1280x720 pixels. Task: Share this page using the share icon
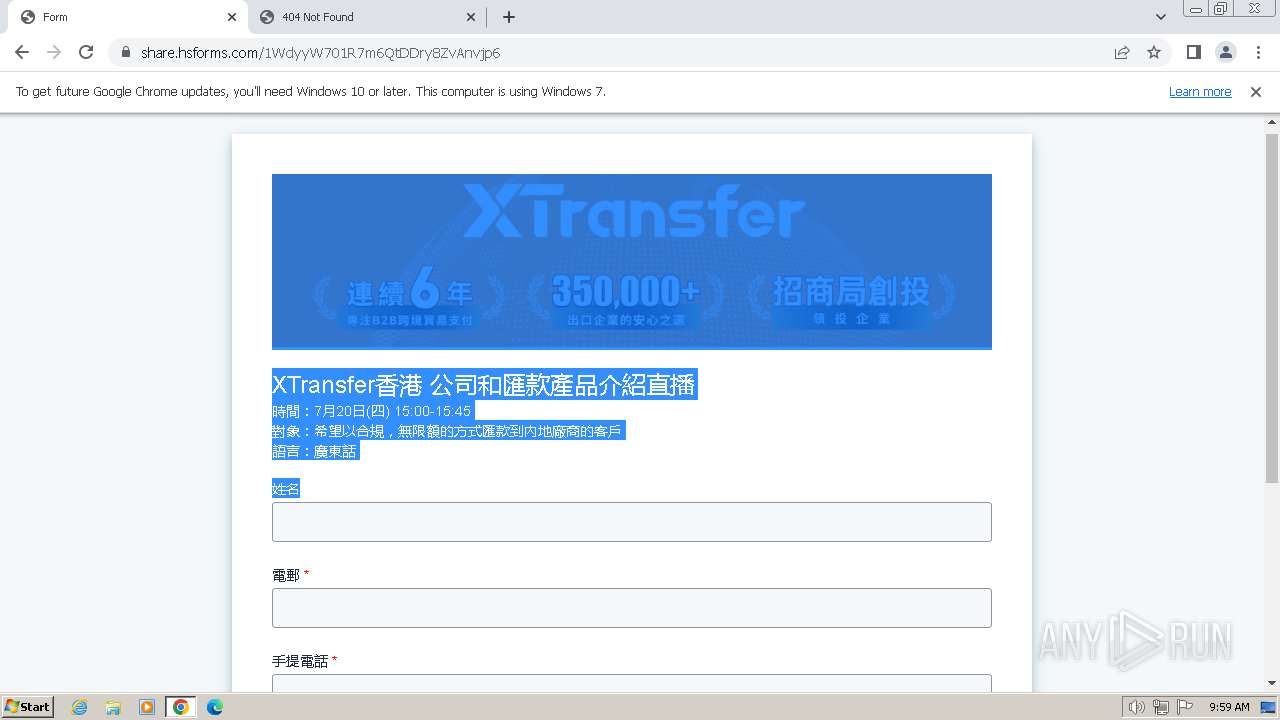1122,53
